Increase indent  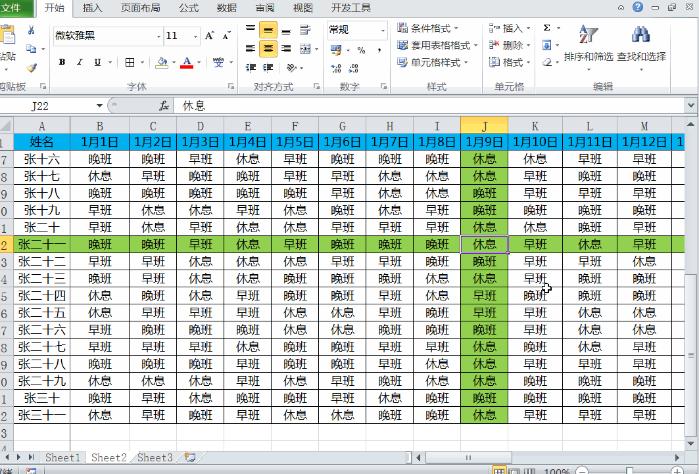click(268, 67)
